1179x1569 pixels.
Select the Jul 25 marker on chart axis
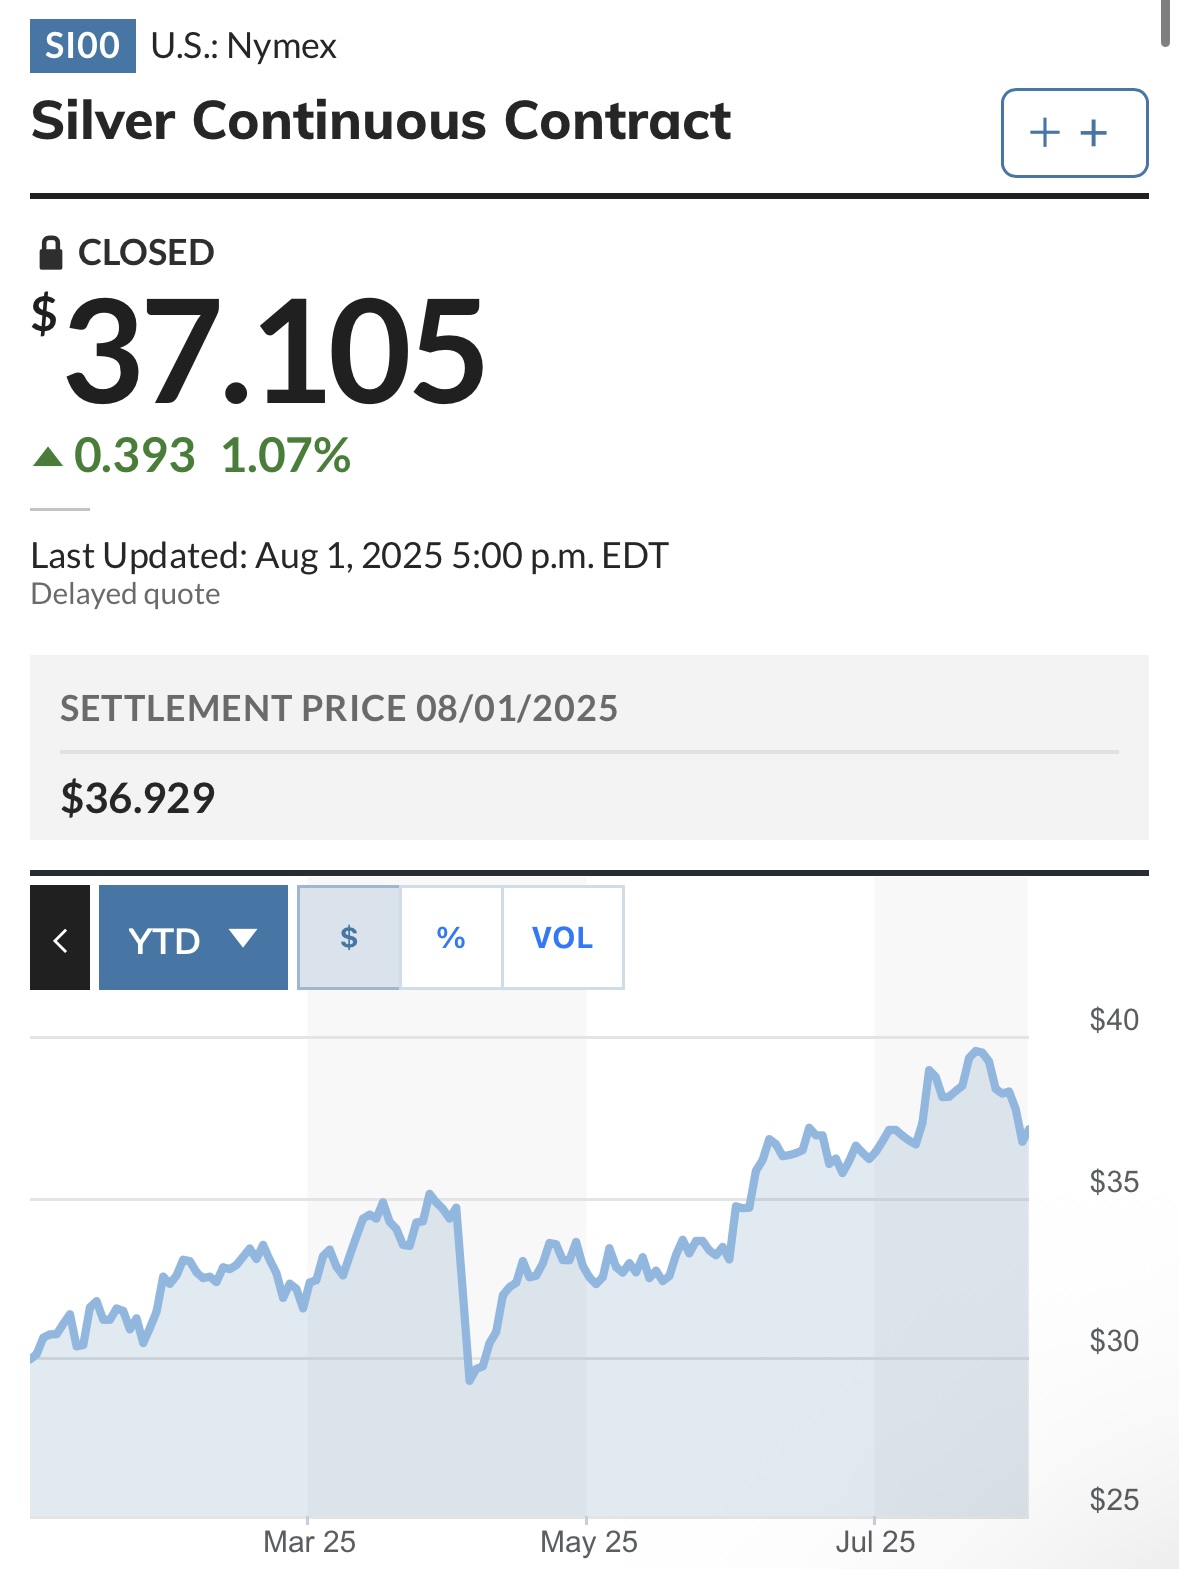click(875, 1541)
